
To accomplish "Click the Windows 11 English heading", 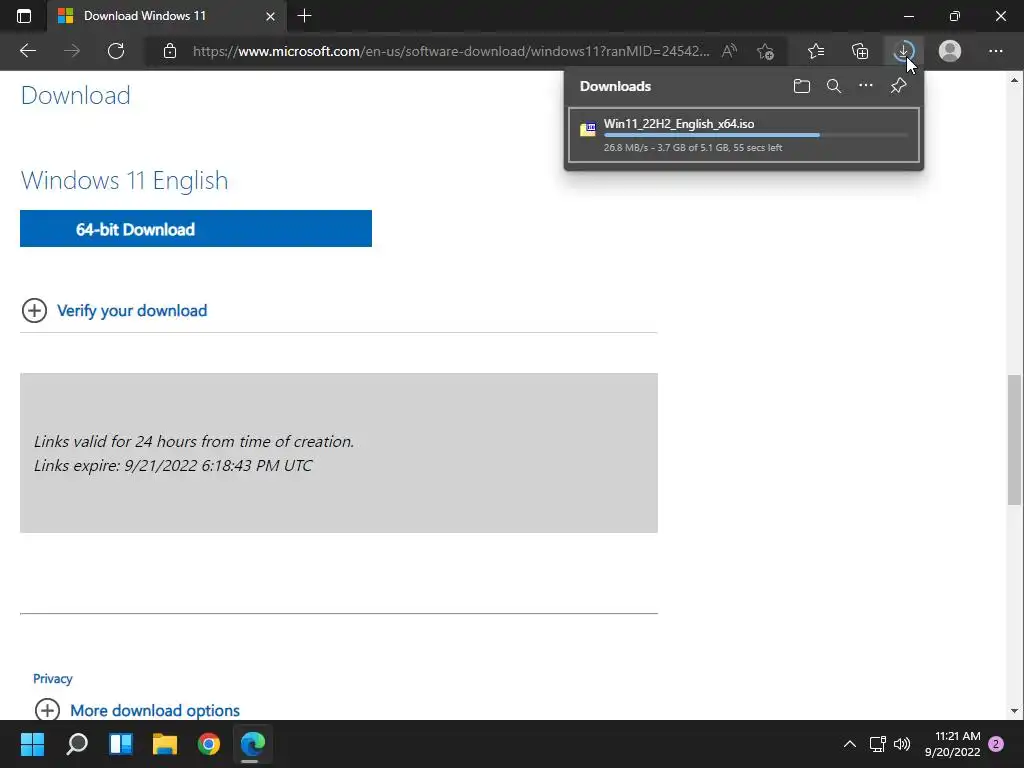I will [125, 180].
